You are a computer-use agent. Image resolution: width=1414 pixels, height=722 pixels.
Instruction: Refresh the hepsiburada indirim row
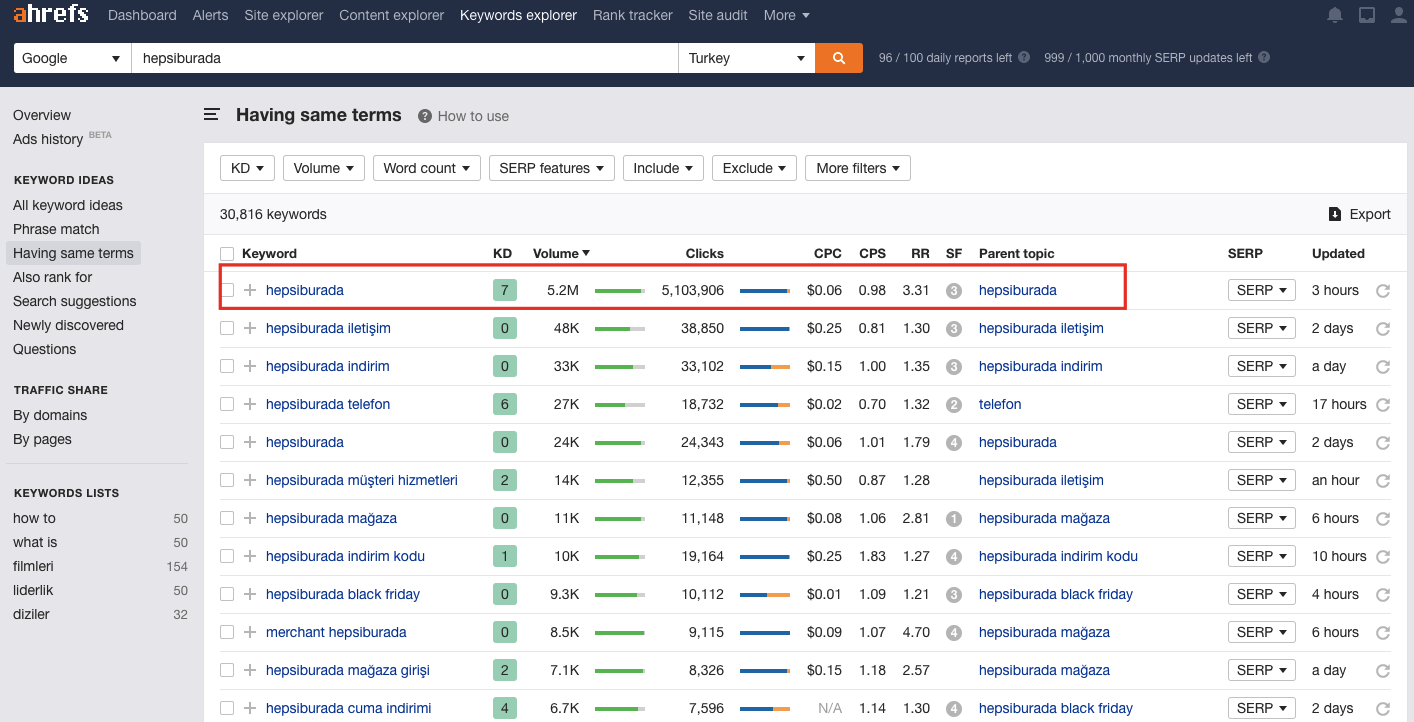pyautogui.click(x=1383, y=367)
